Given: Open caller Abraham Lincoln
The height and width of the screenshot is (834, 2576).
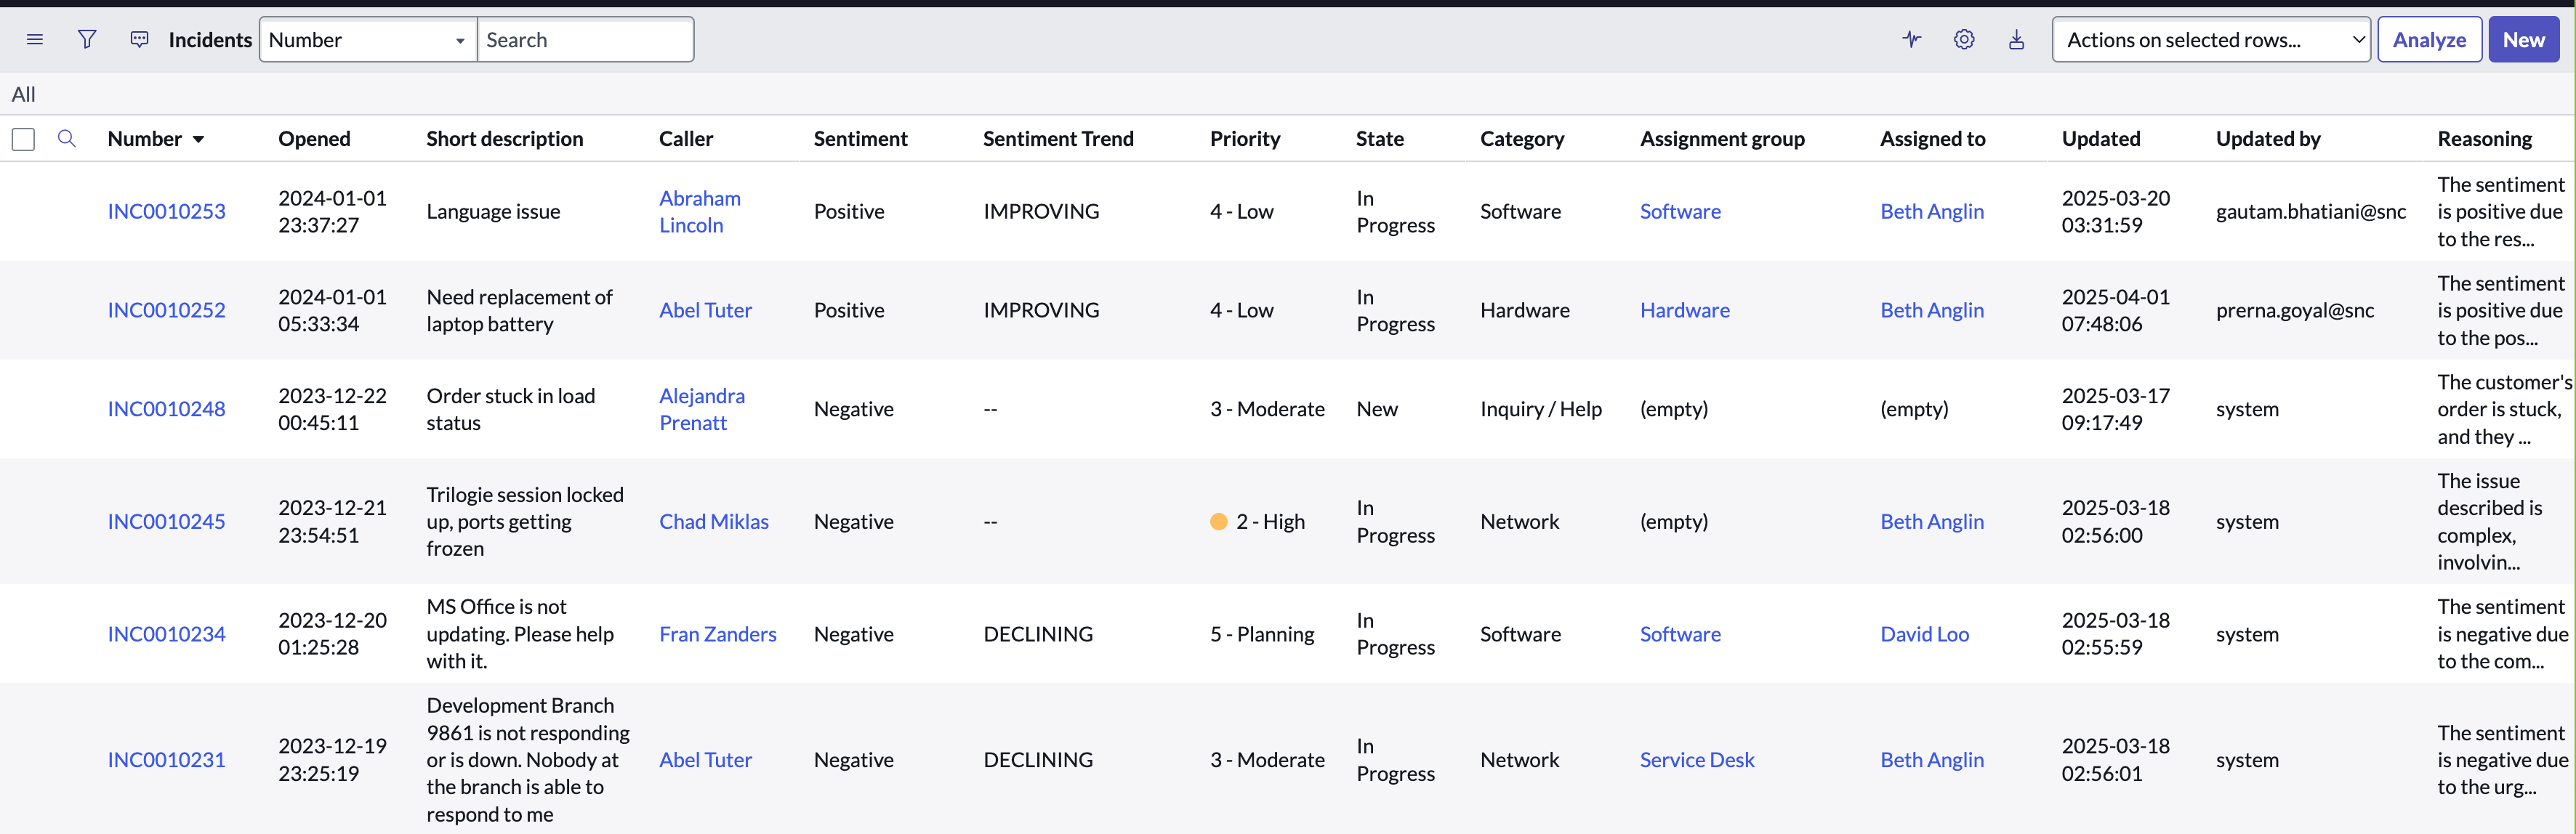Looking at the screenshot, I should pyautogui.click(x=699, y=212).
